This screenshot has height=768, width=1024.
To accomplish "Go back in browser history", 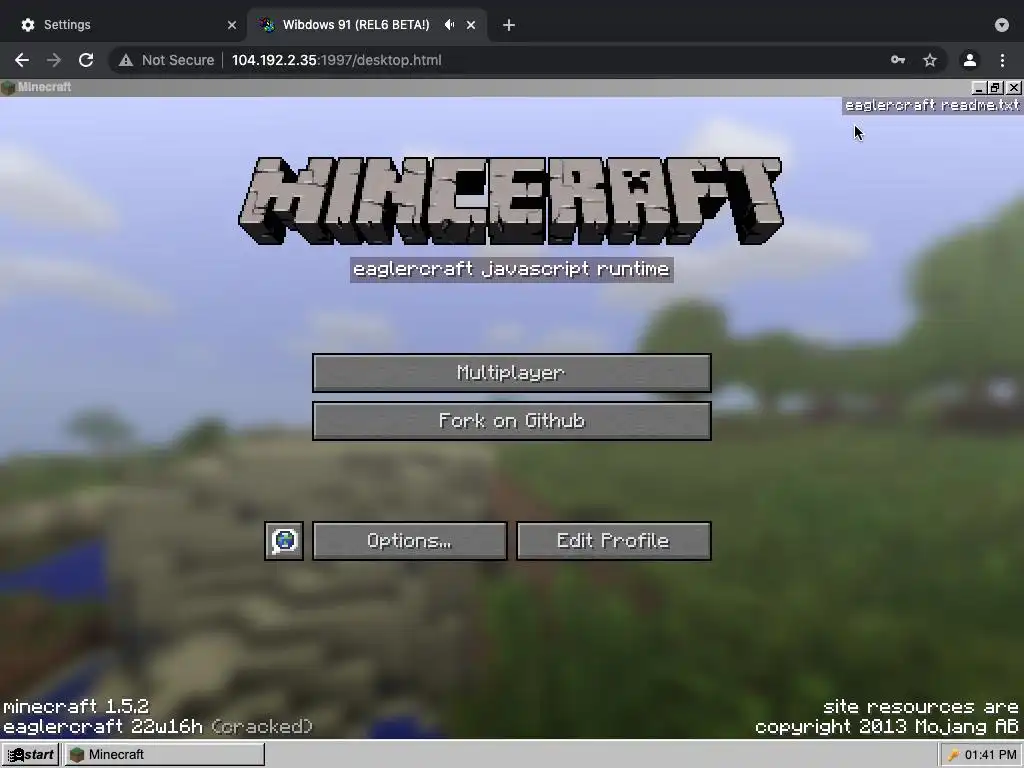I will coord(22,60).
